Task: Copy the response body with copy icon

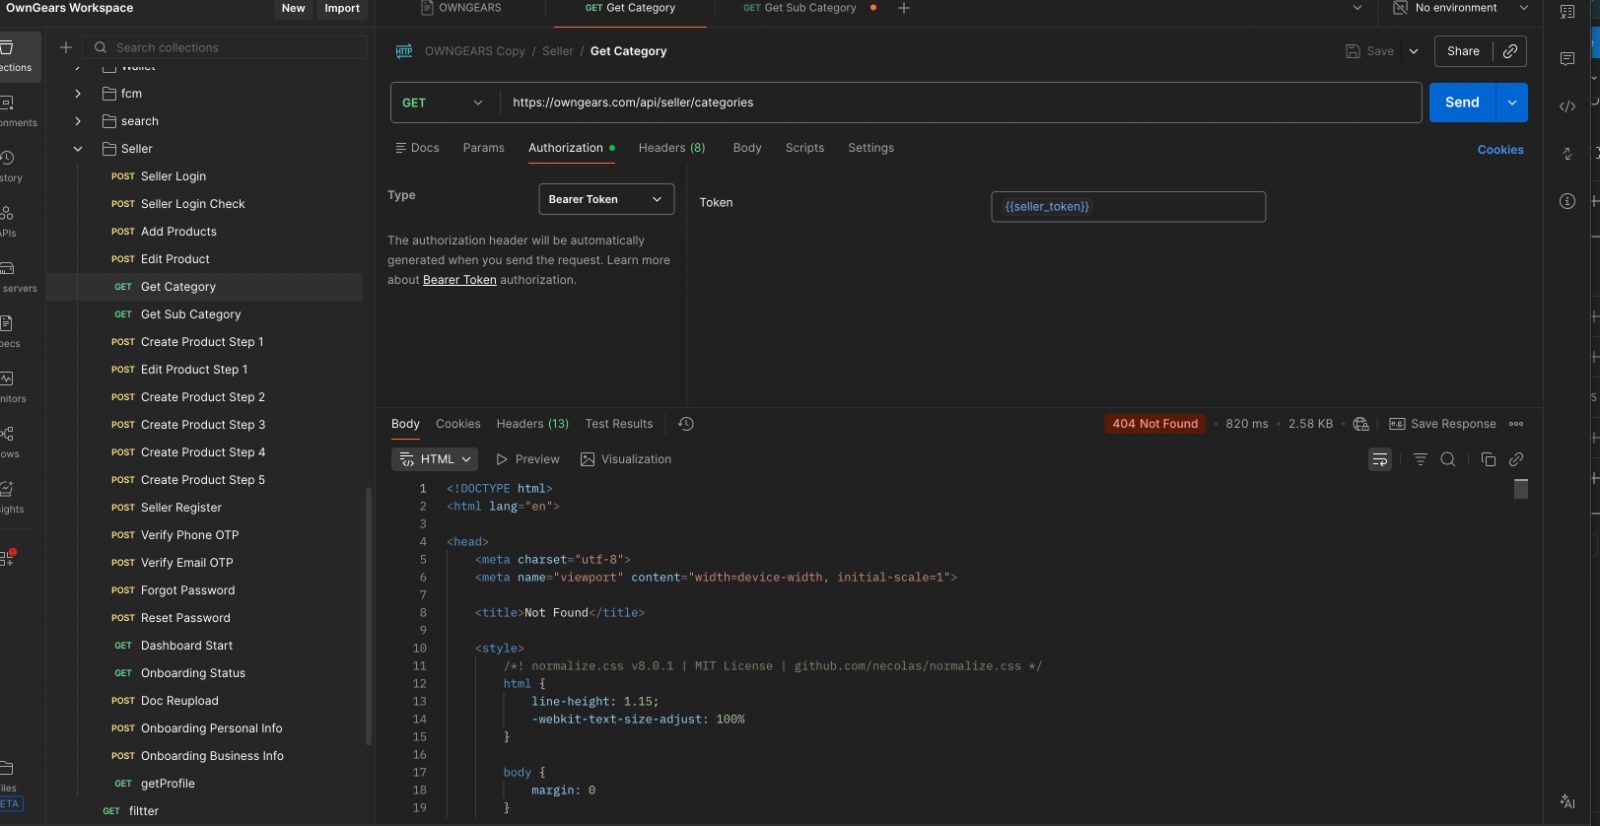Action: point(1488,459)
